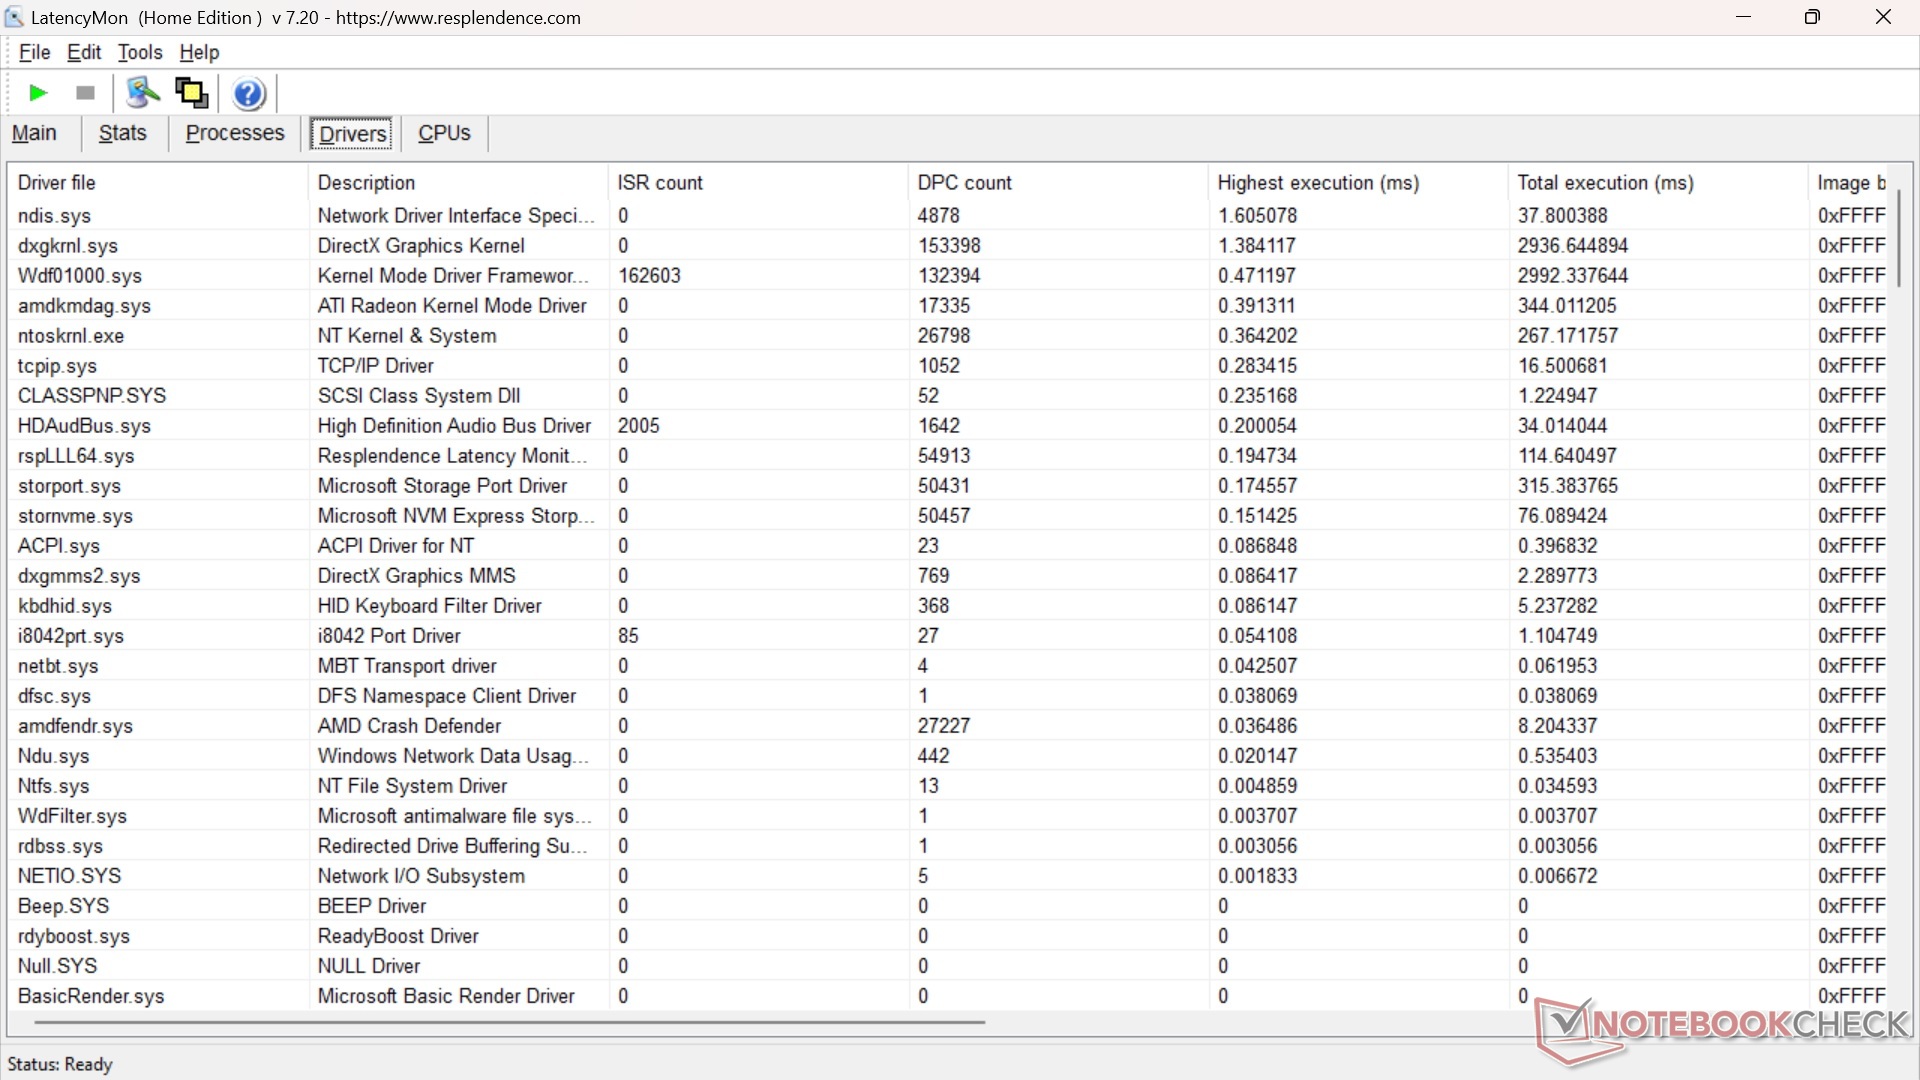Switch to the Stats tab
Viewport: 1920px width, 1080px height.
[122, 133]
